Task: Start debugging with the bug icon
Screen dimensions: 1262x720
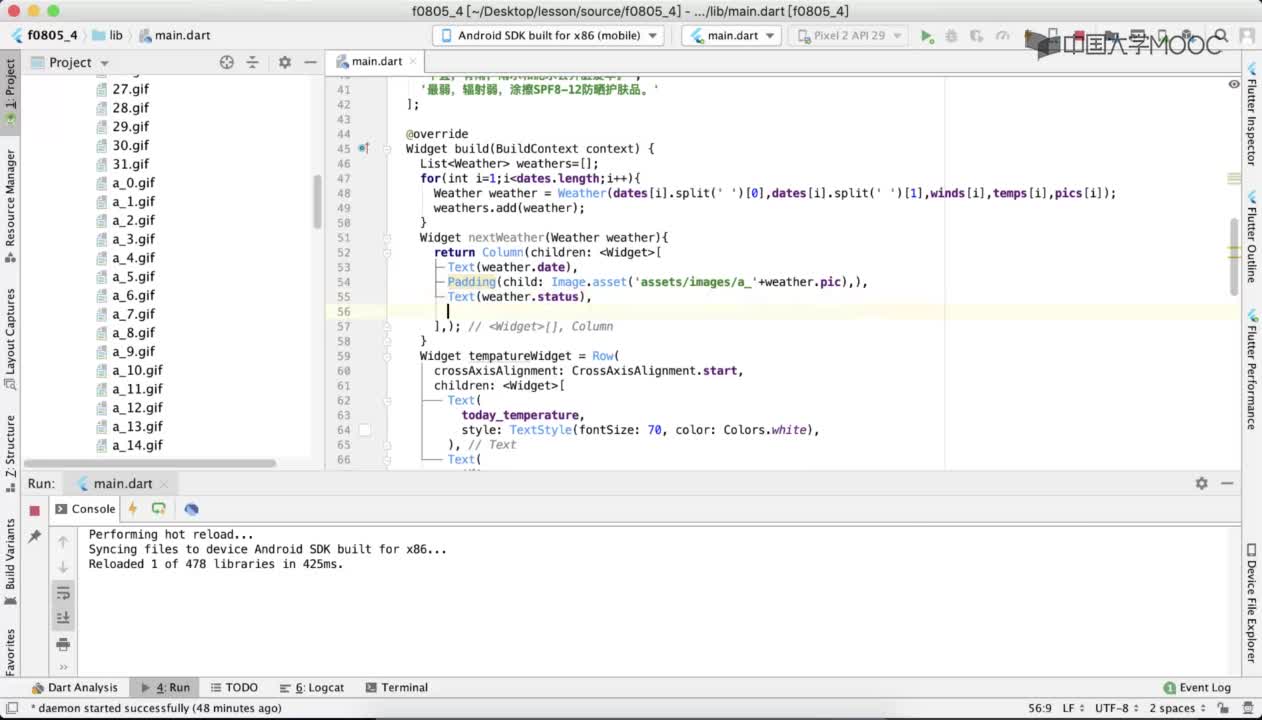Action: point(951,36)
